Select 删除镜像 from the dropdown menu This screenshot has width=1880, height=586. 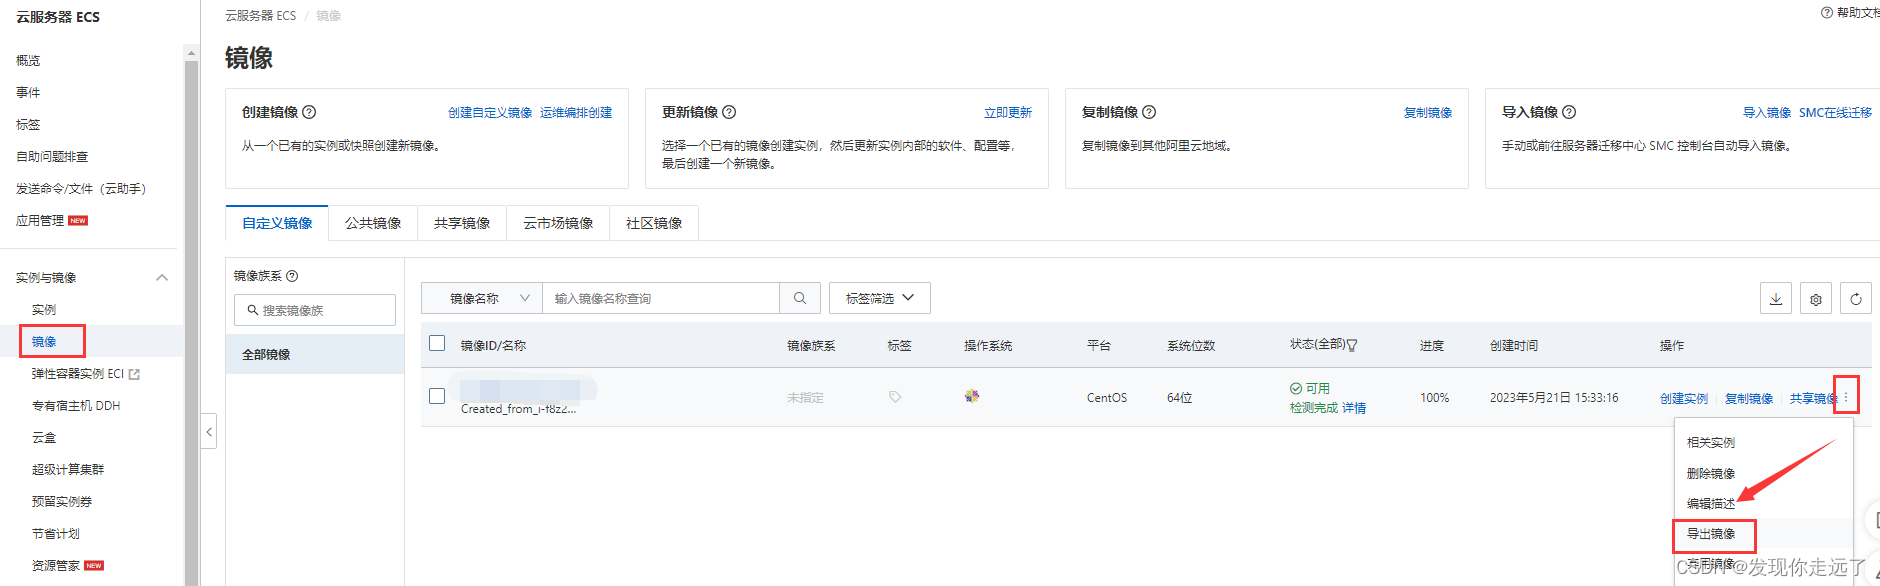[x=1711, y=473]
